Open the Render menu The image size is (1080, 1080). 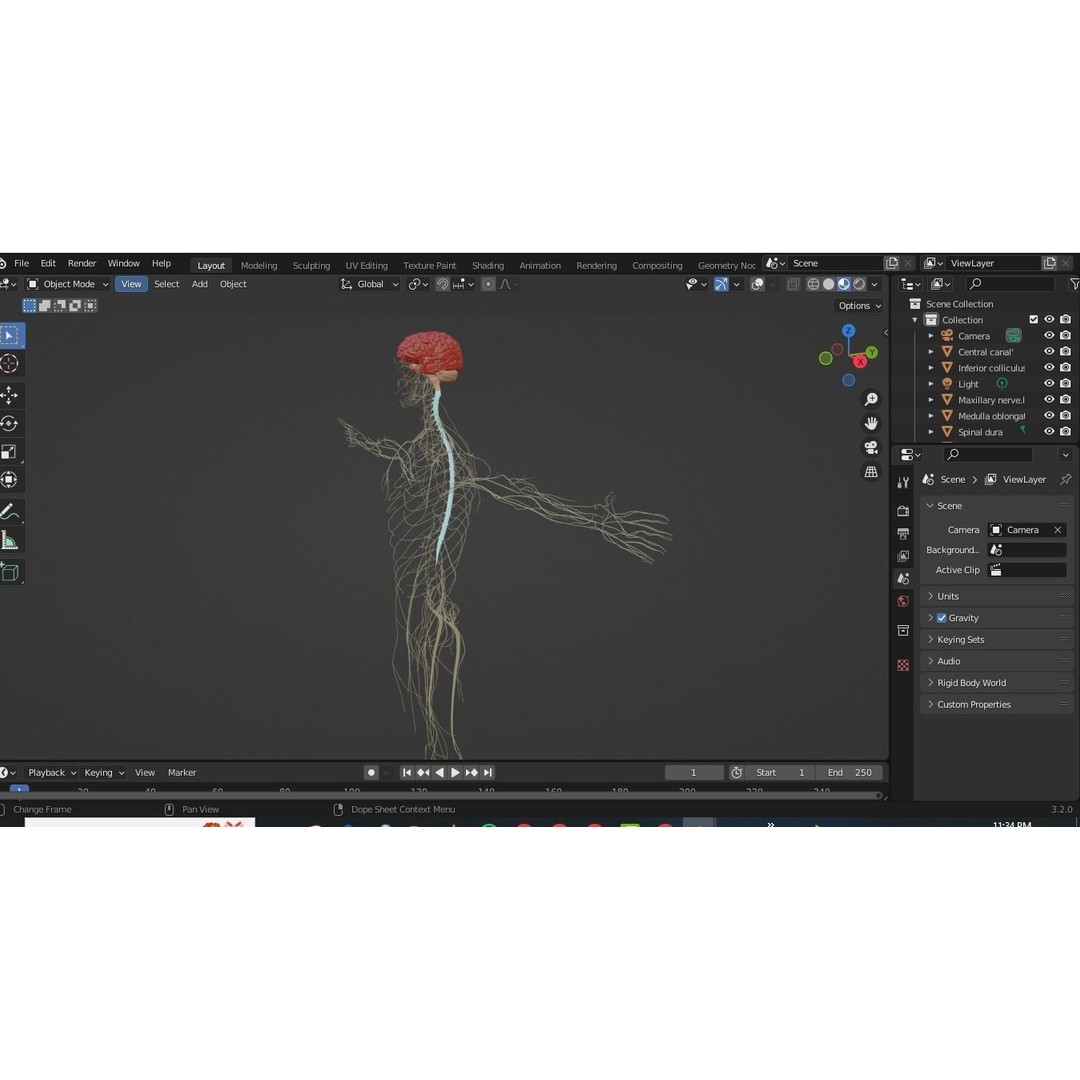[81, 263]
